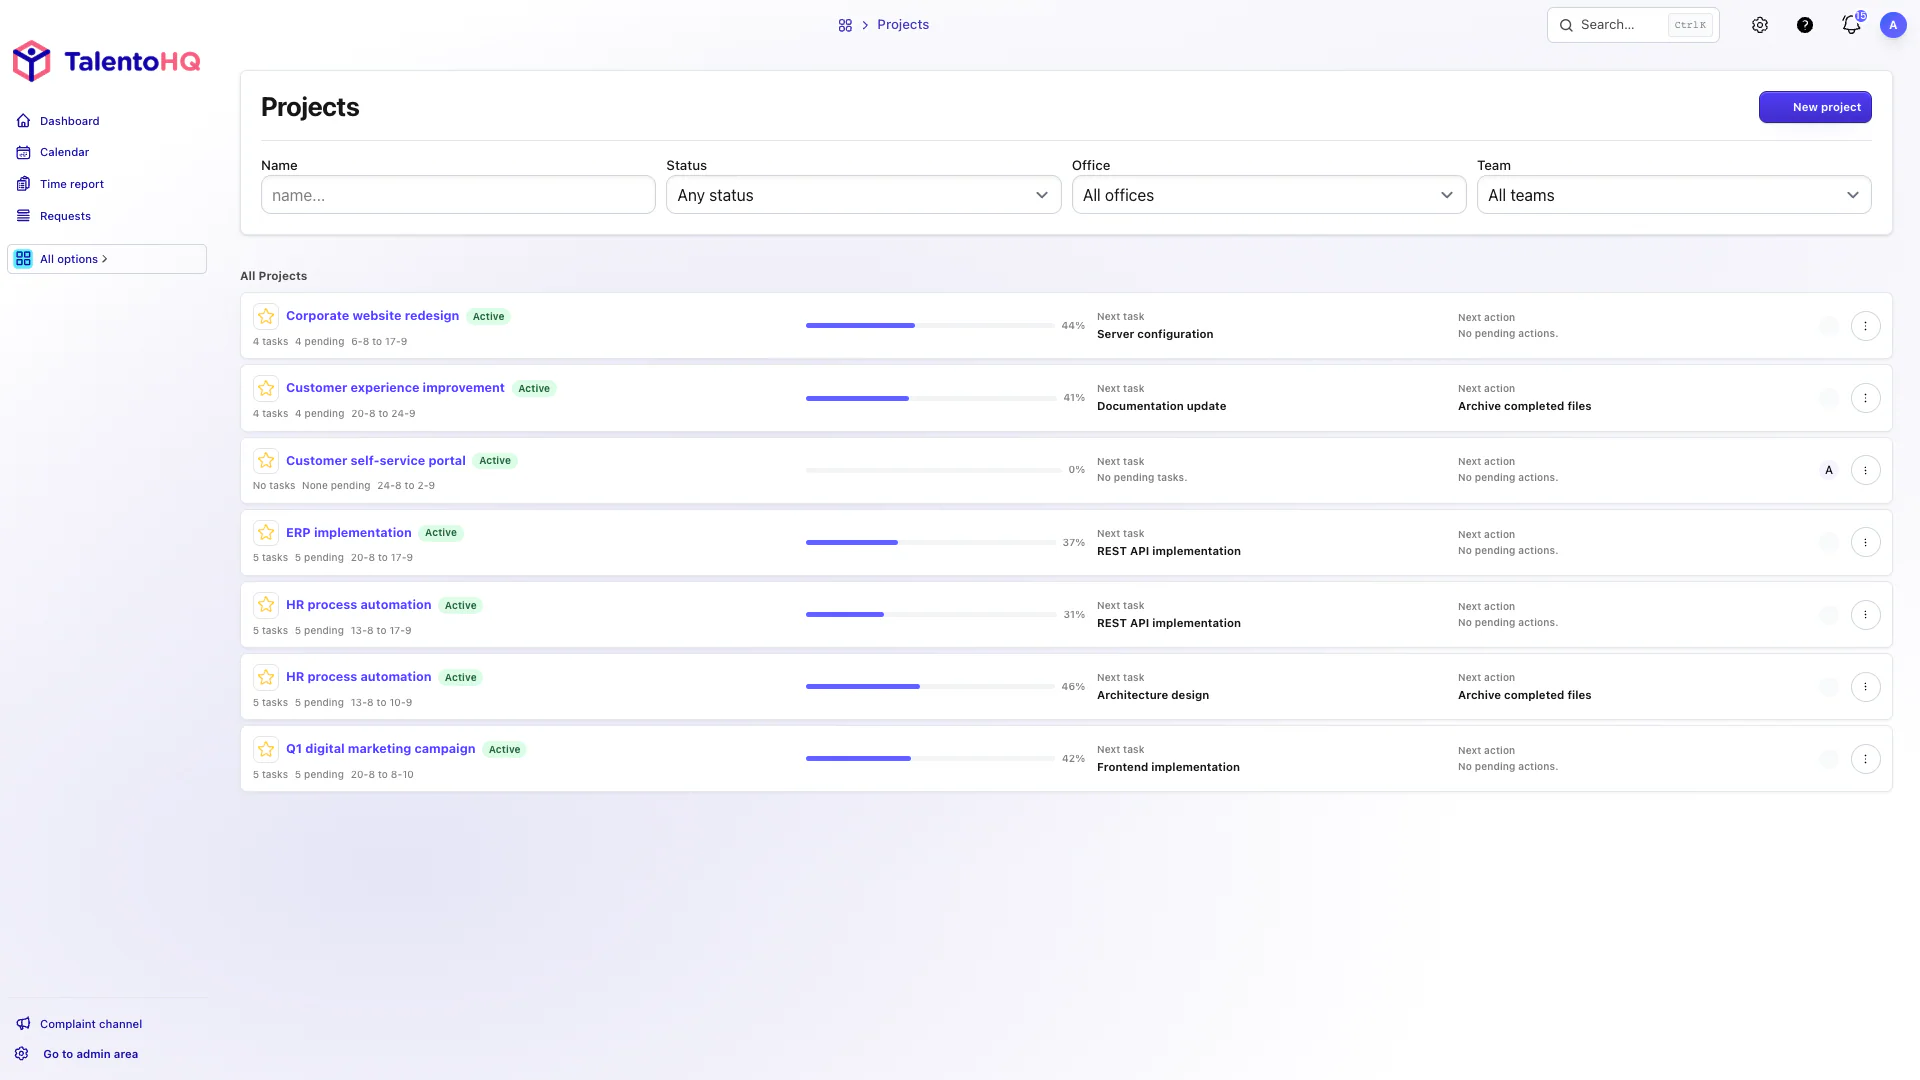Click the admin area gear icon
The image size is (1920, 1080).
(22, 1054)
